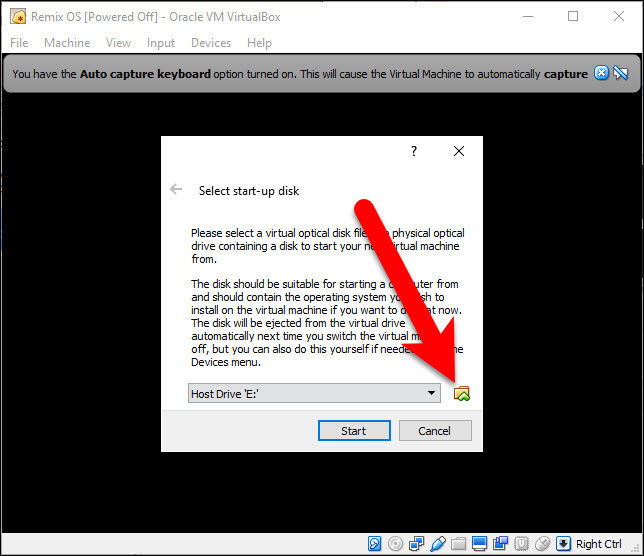Maximize the VirtualBox window
Viewport: 644px width, 556px height.
573,16
